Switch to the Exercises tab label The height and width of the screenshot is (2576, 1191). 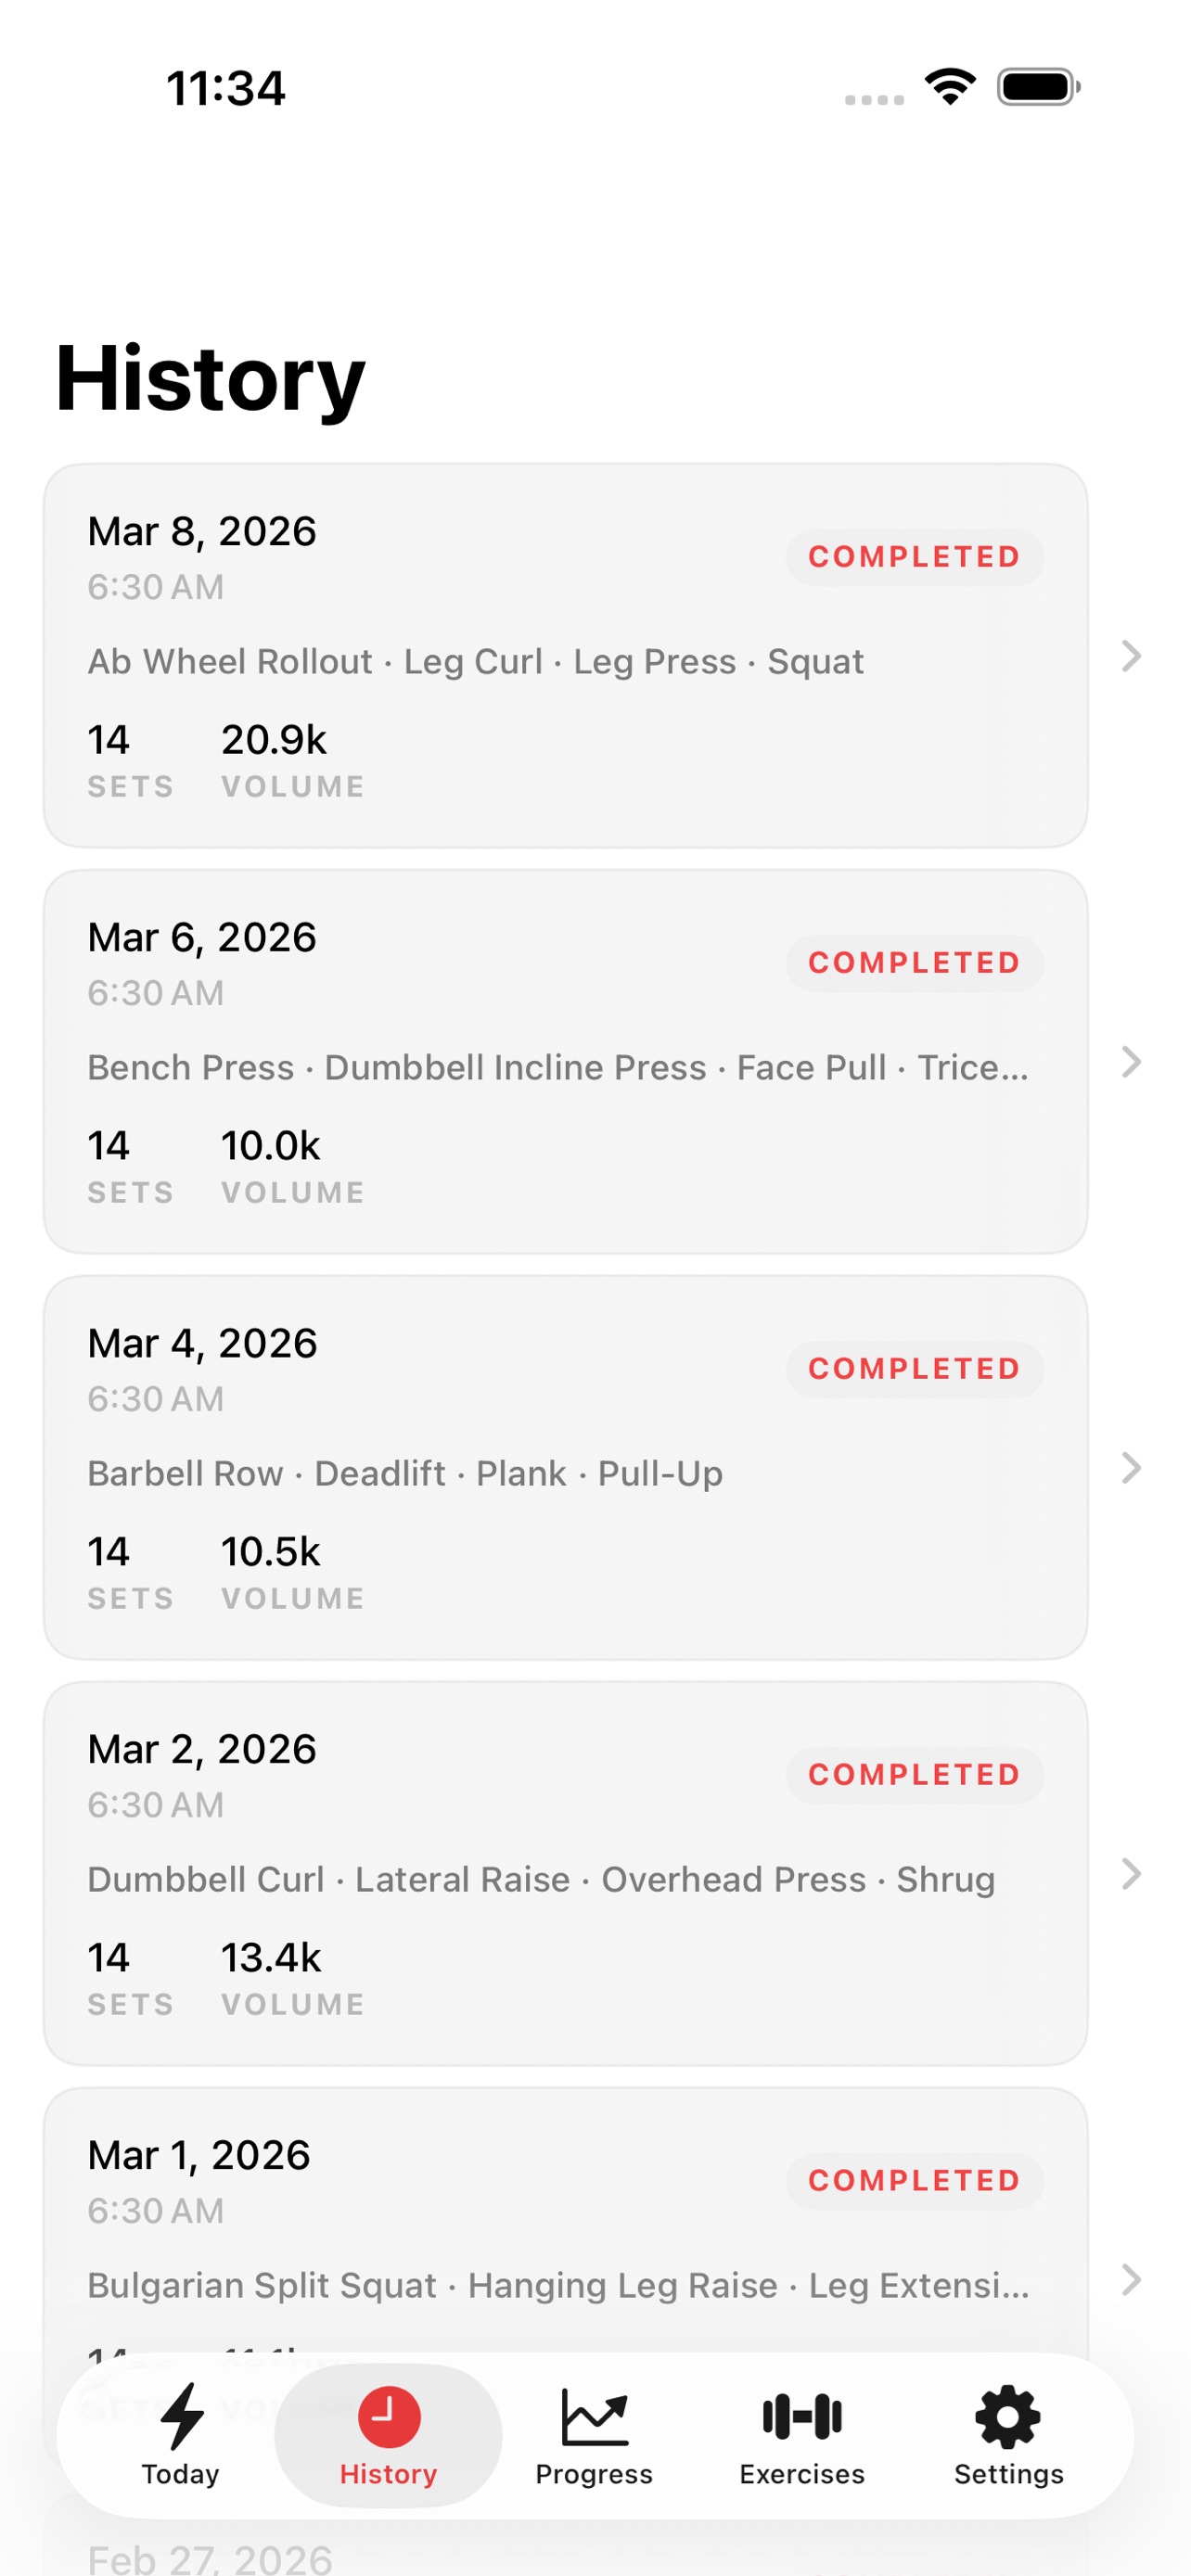pos(801,2474)
